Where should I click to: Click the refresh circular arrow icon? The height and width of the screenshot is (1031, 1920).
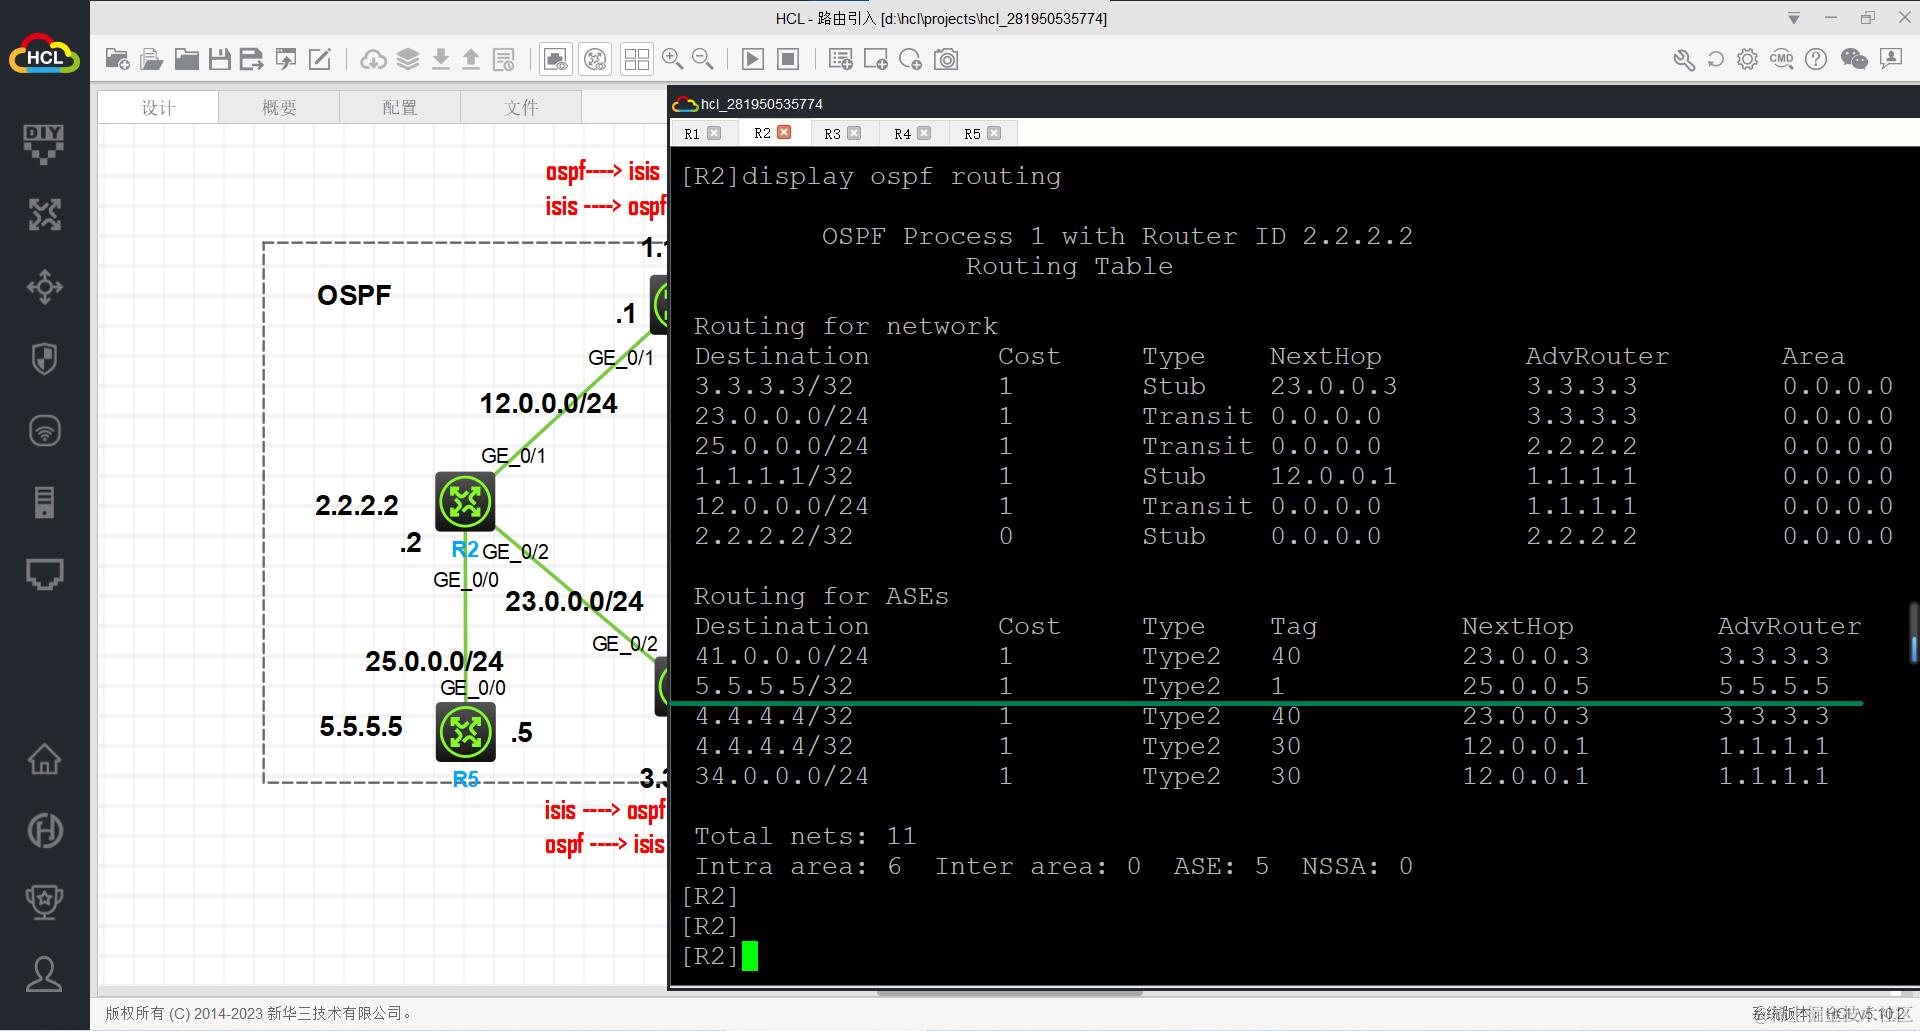pos(1716,59)
